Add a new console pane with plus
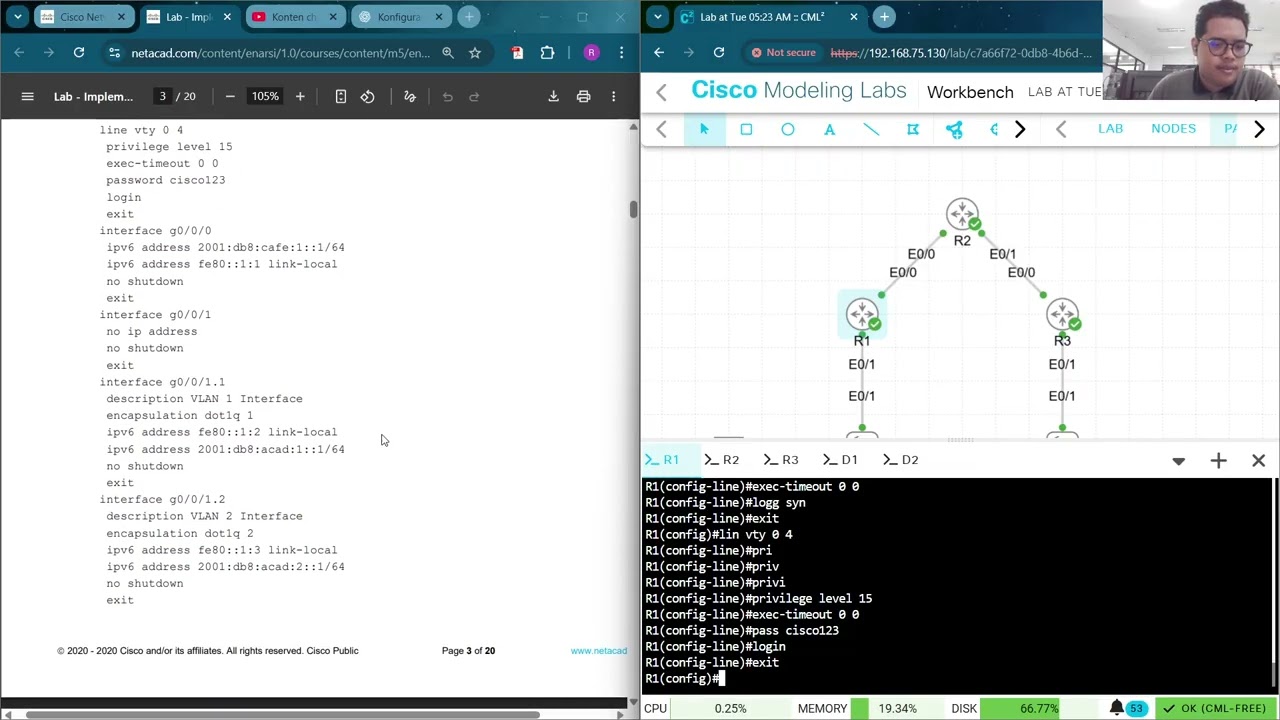Image resolution: width=1280 pixels, height=720 pixels. [x=1218, y=460]
